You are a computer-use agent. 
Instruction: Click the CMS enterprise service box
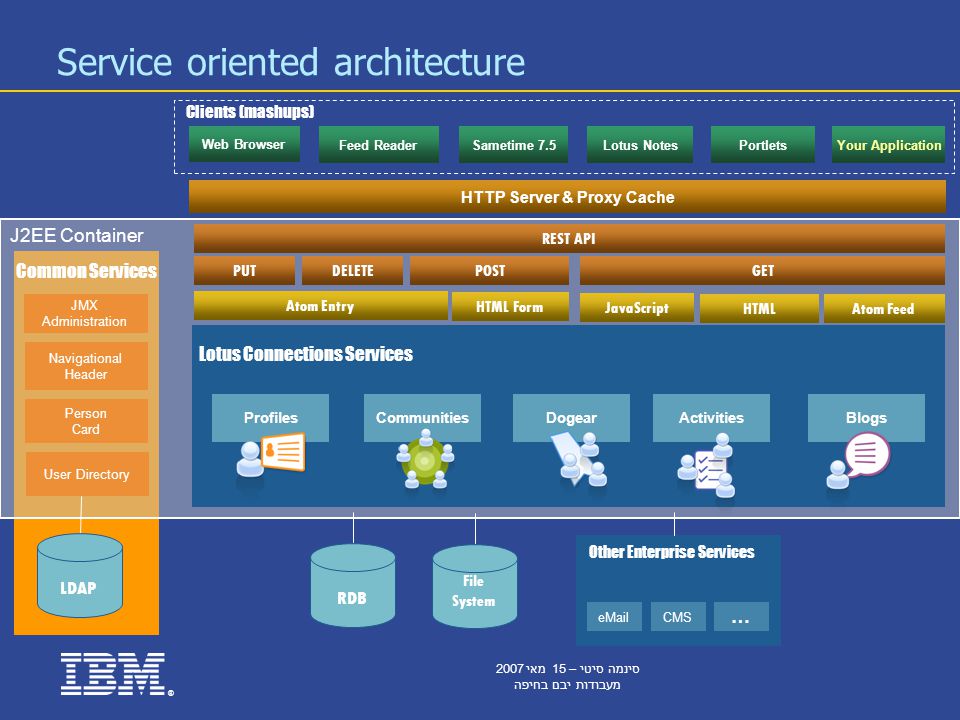pyautogui.click(x=678, y=617)
